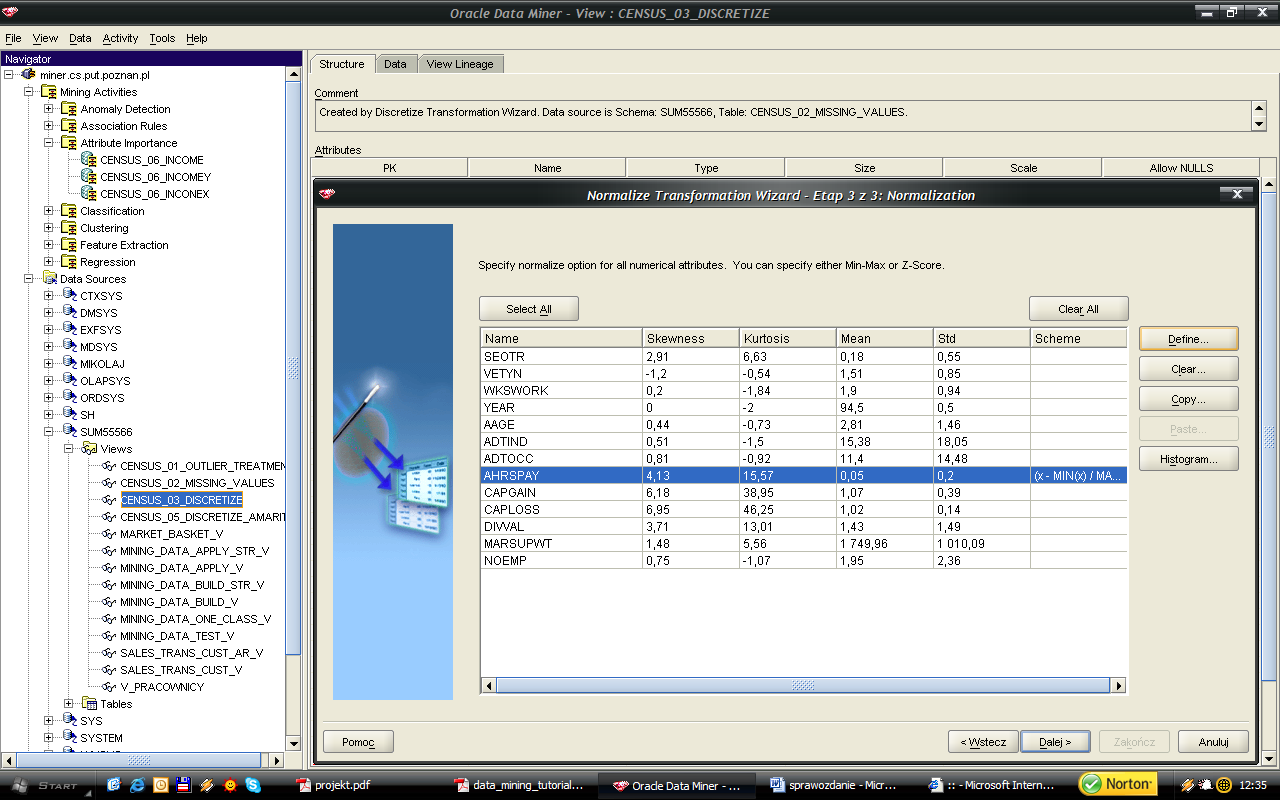Click the Dalej > next button
Viewport: 1280px width, 800px height.
click(1054, 742)
